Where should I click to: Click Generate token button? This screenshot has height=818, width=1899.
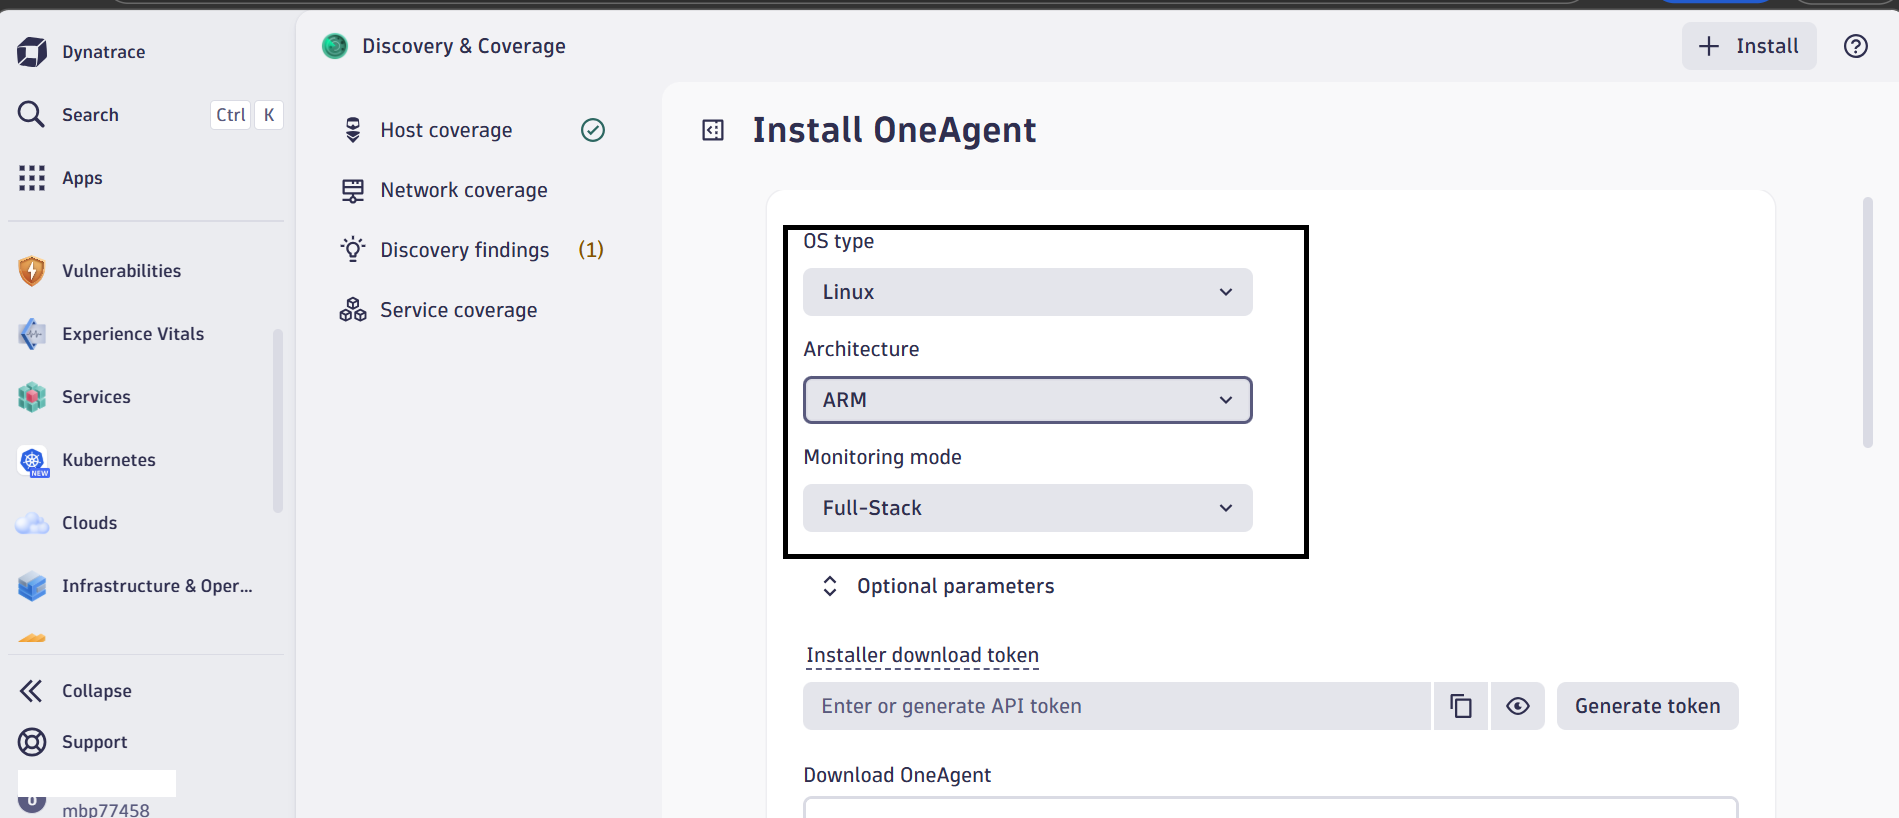point(1648,706)
